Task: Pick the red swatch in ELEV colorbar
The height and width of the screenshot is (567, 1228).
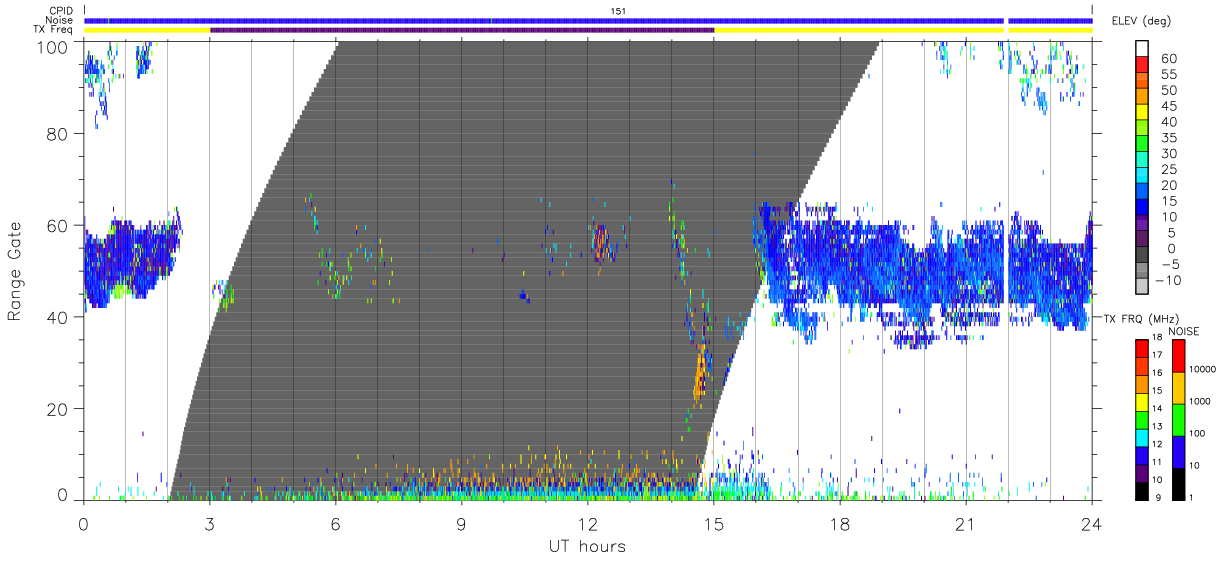Action: point(1142,65)
